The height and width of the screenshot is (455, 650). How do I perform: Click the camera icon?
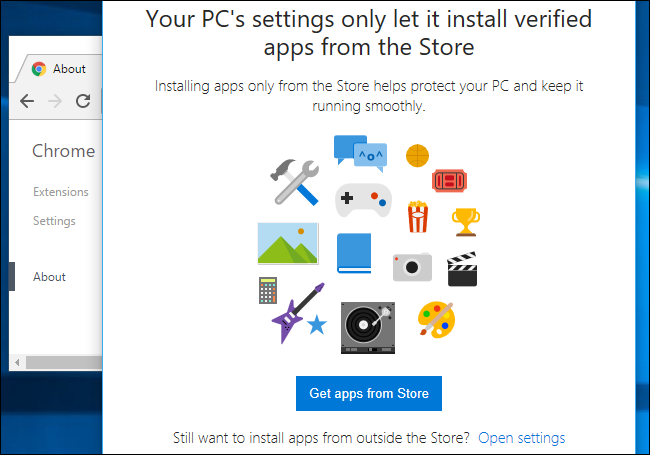(411, 266)
